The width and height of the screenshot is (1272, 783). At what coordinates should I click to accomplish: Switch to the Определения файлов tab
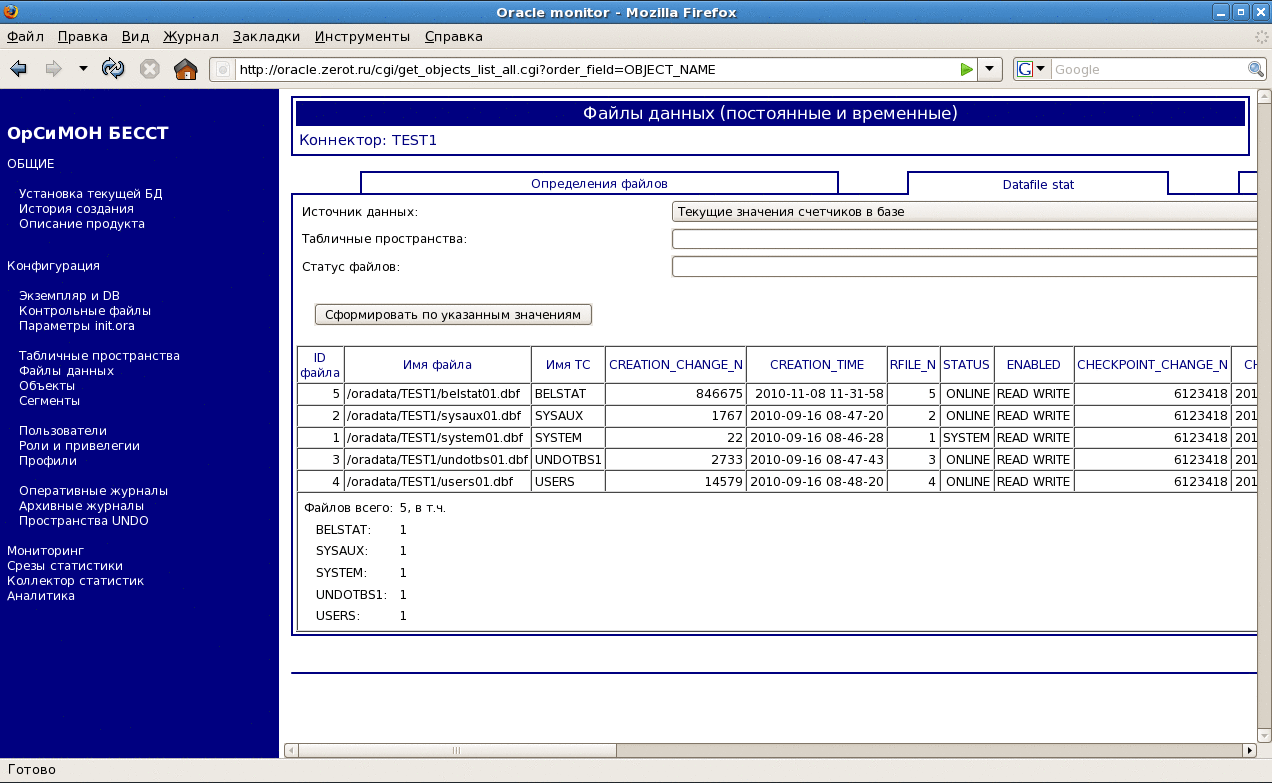pos(598,184)
